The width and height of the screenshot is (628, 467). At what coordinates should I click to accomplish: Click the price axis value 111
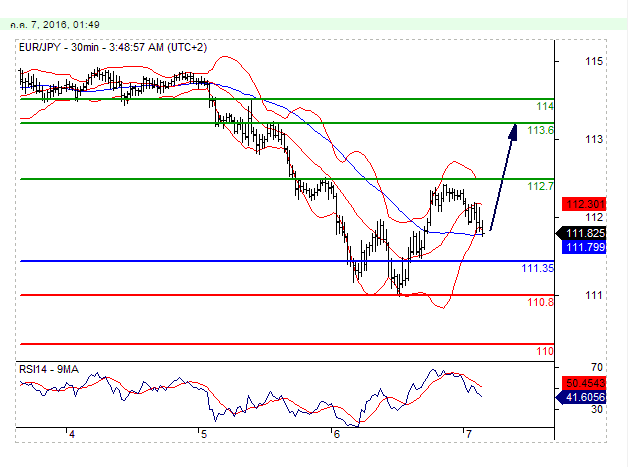click(594, 295)
